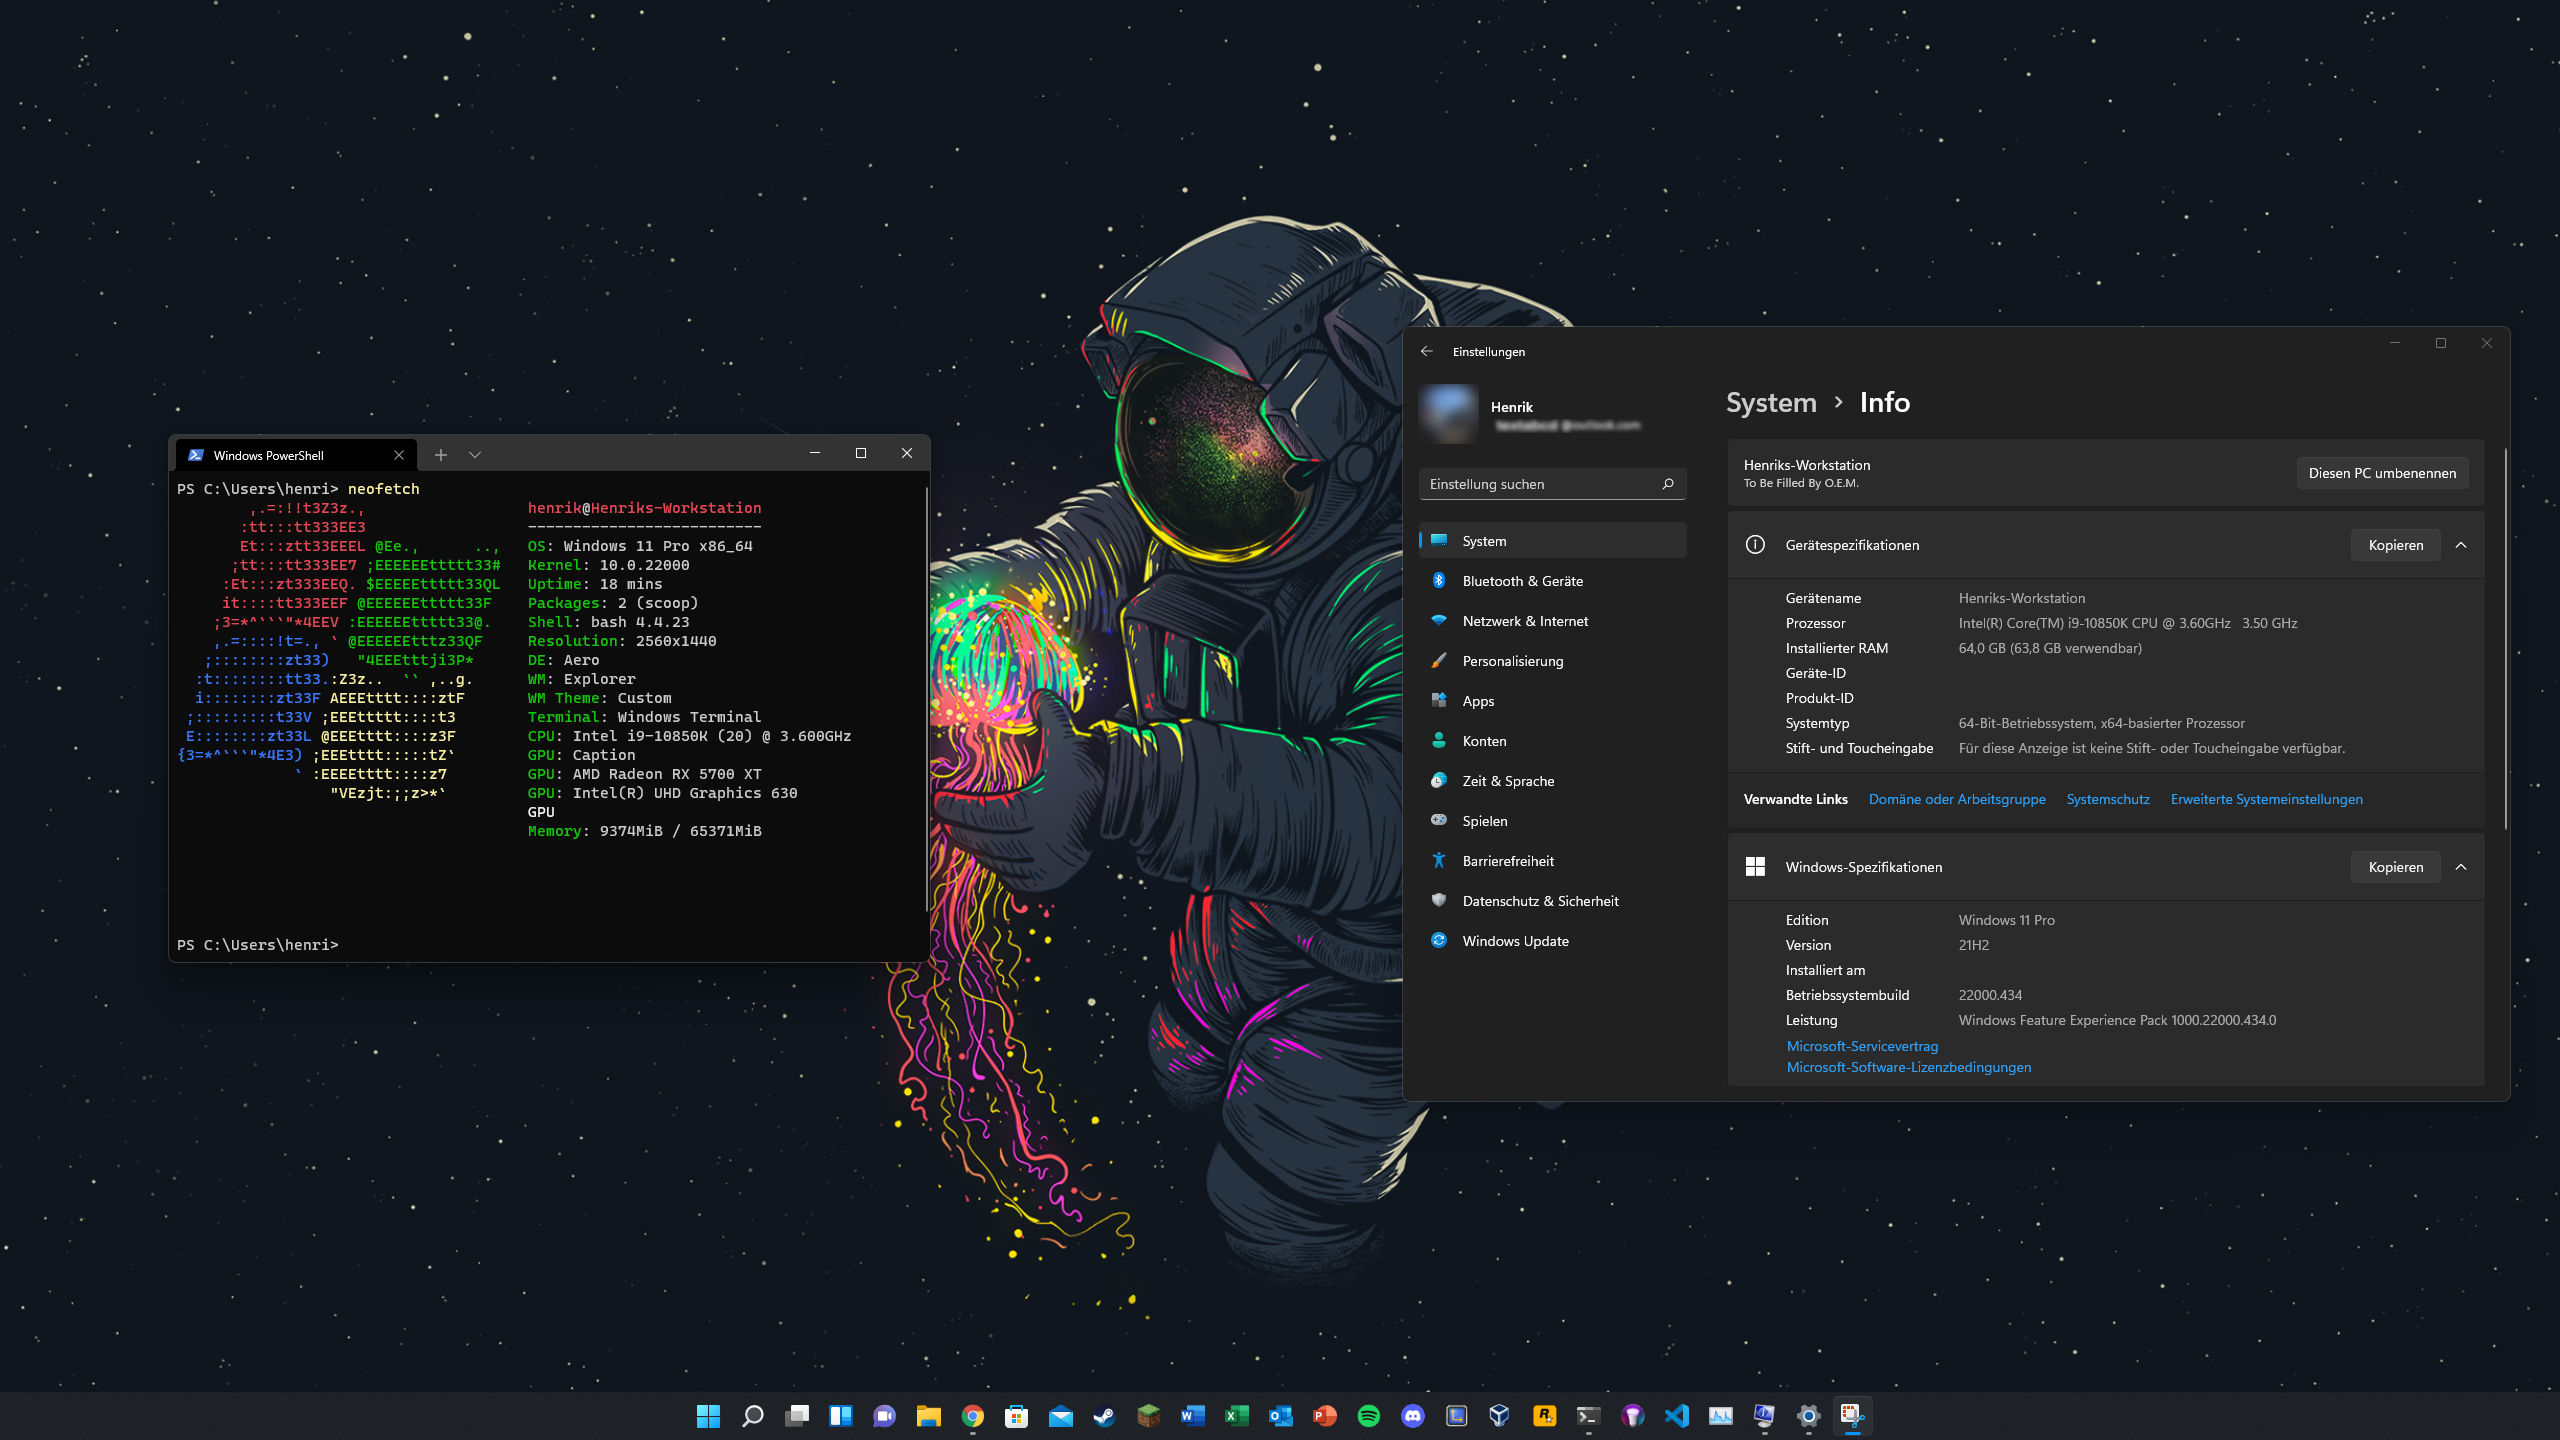Click the search icon in settings search box
The width and height of the screenshot is (2560, 1440).
point(1668,484)
